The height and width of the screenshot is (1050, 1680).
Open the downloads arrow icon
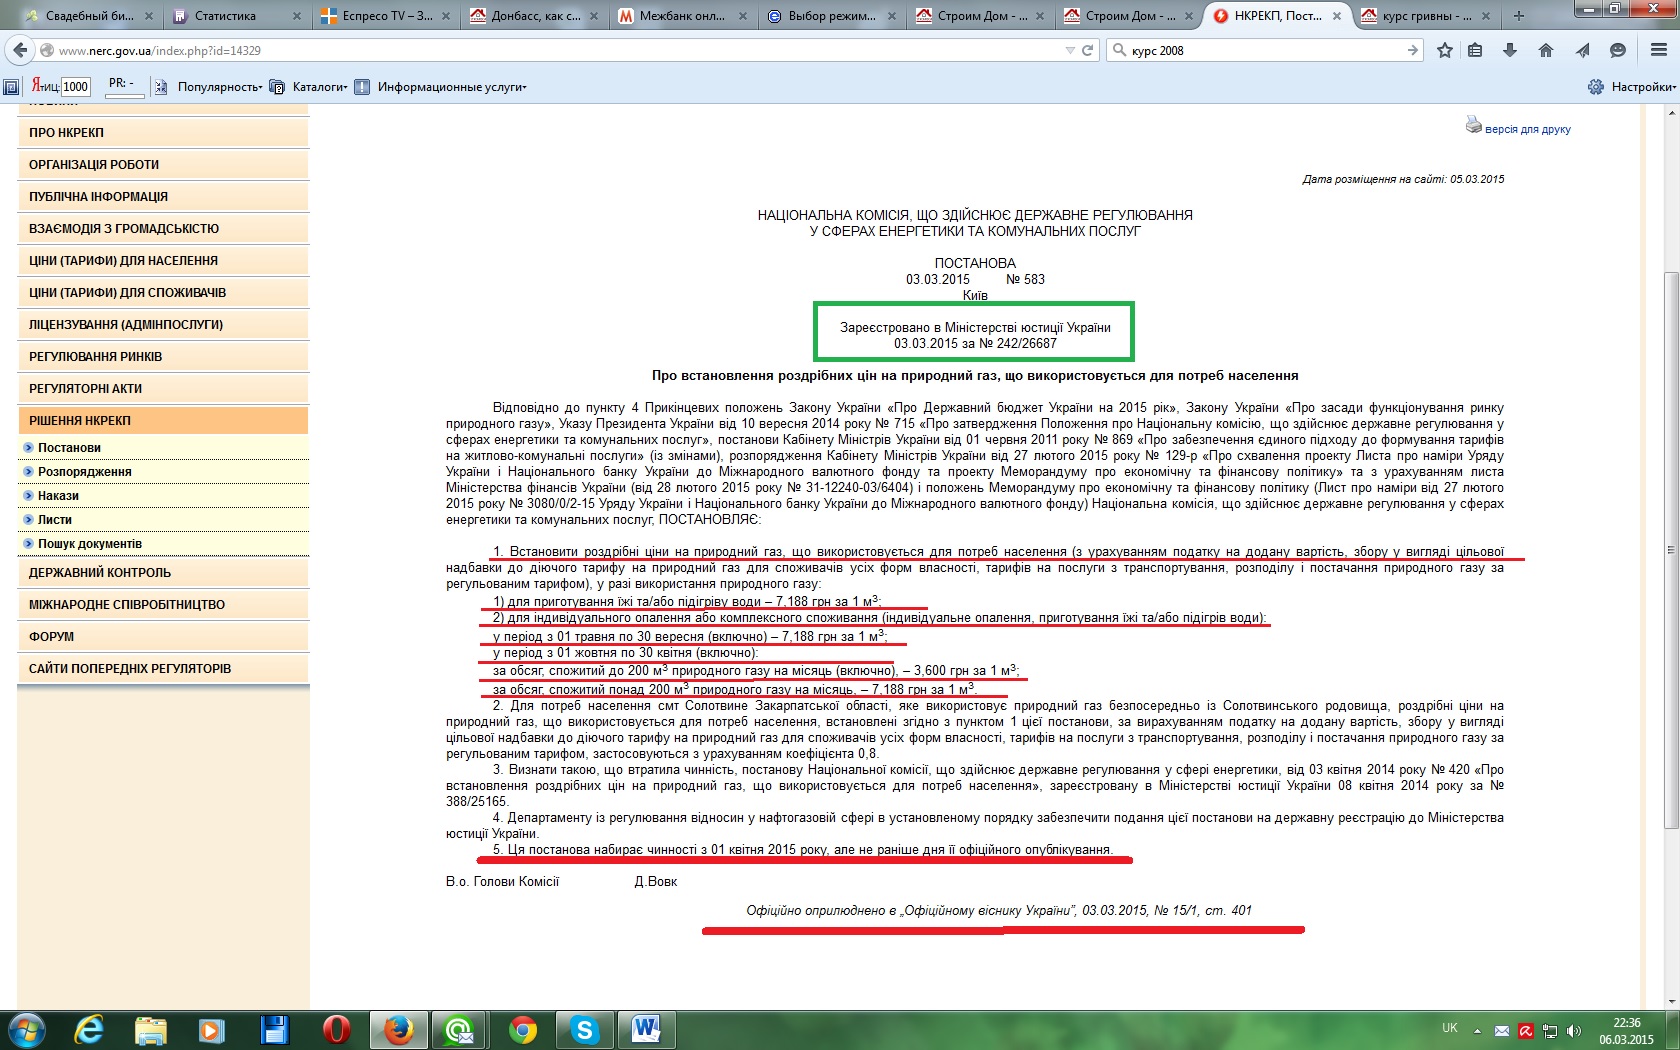1510,50
